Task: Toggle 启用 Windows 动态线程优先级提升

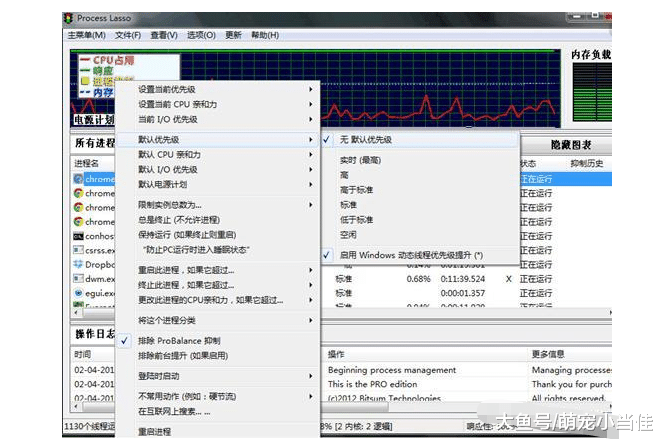Action: coord(419,255)
